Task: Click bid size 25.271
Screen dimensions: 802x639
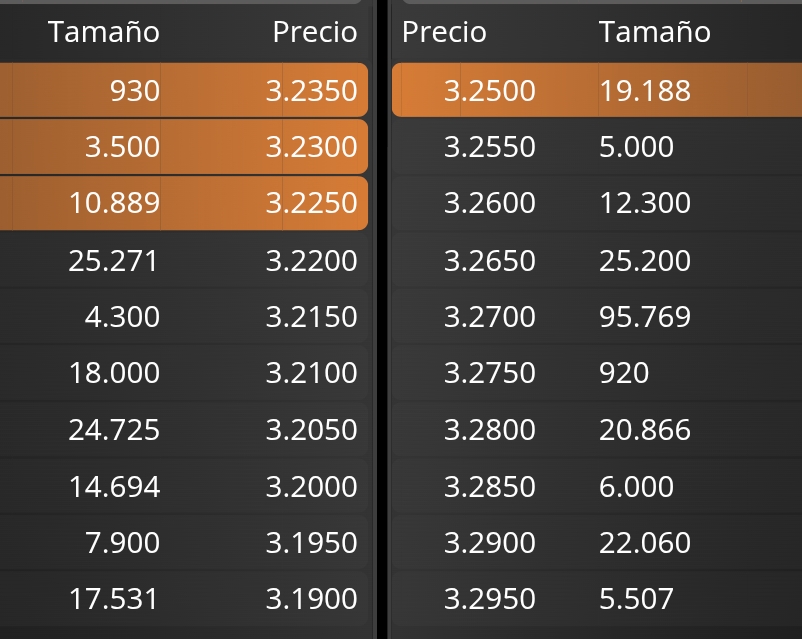Action: (114, 260)
